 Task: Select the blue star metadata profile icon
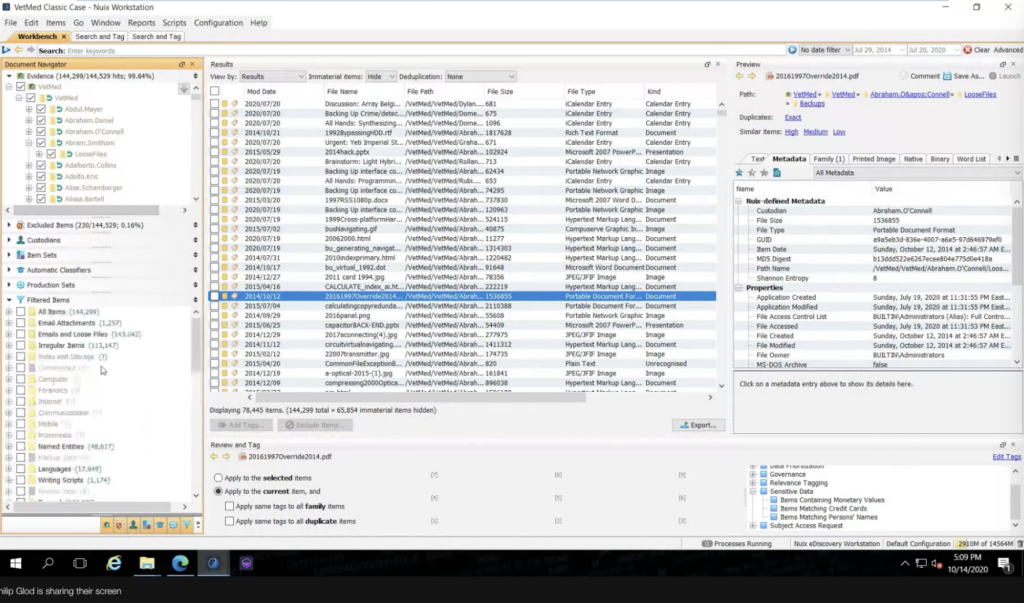(x=739, y=173)
